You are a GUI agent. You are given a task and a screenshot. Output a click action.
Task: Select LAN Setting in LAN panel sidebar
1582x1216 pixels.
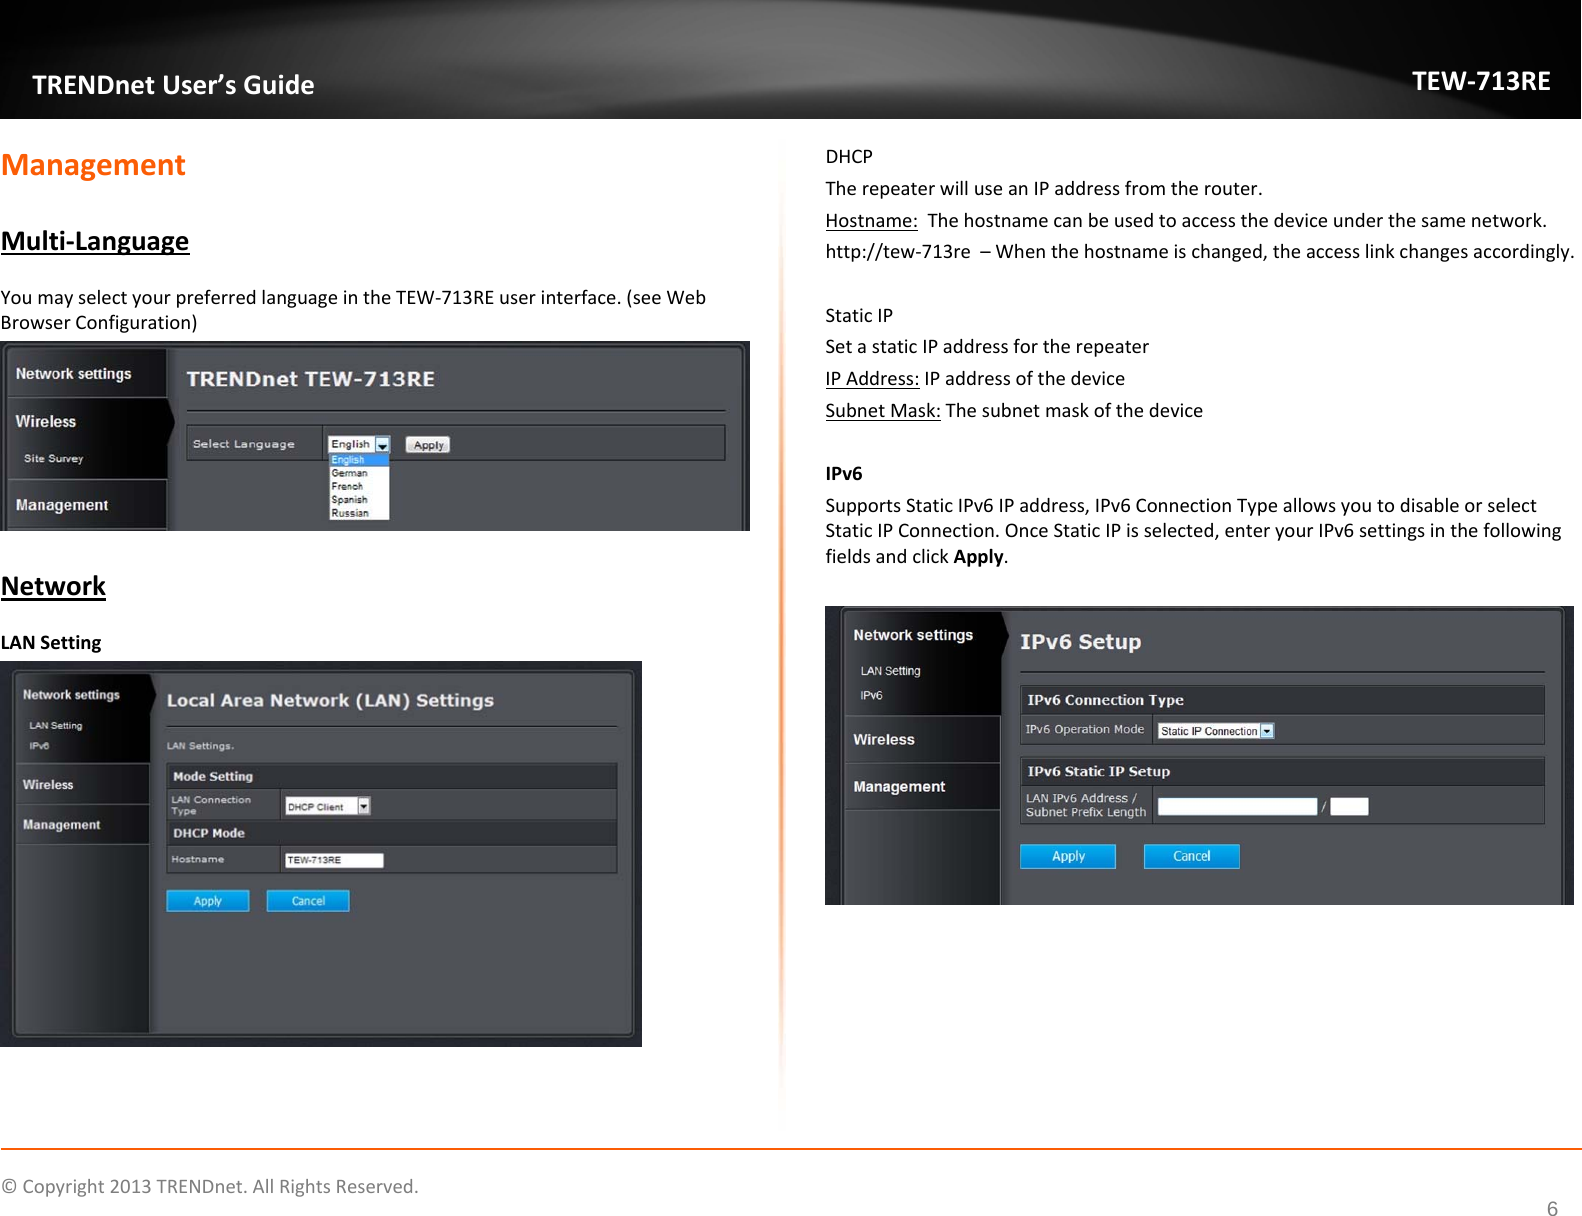56,726
